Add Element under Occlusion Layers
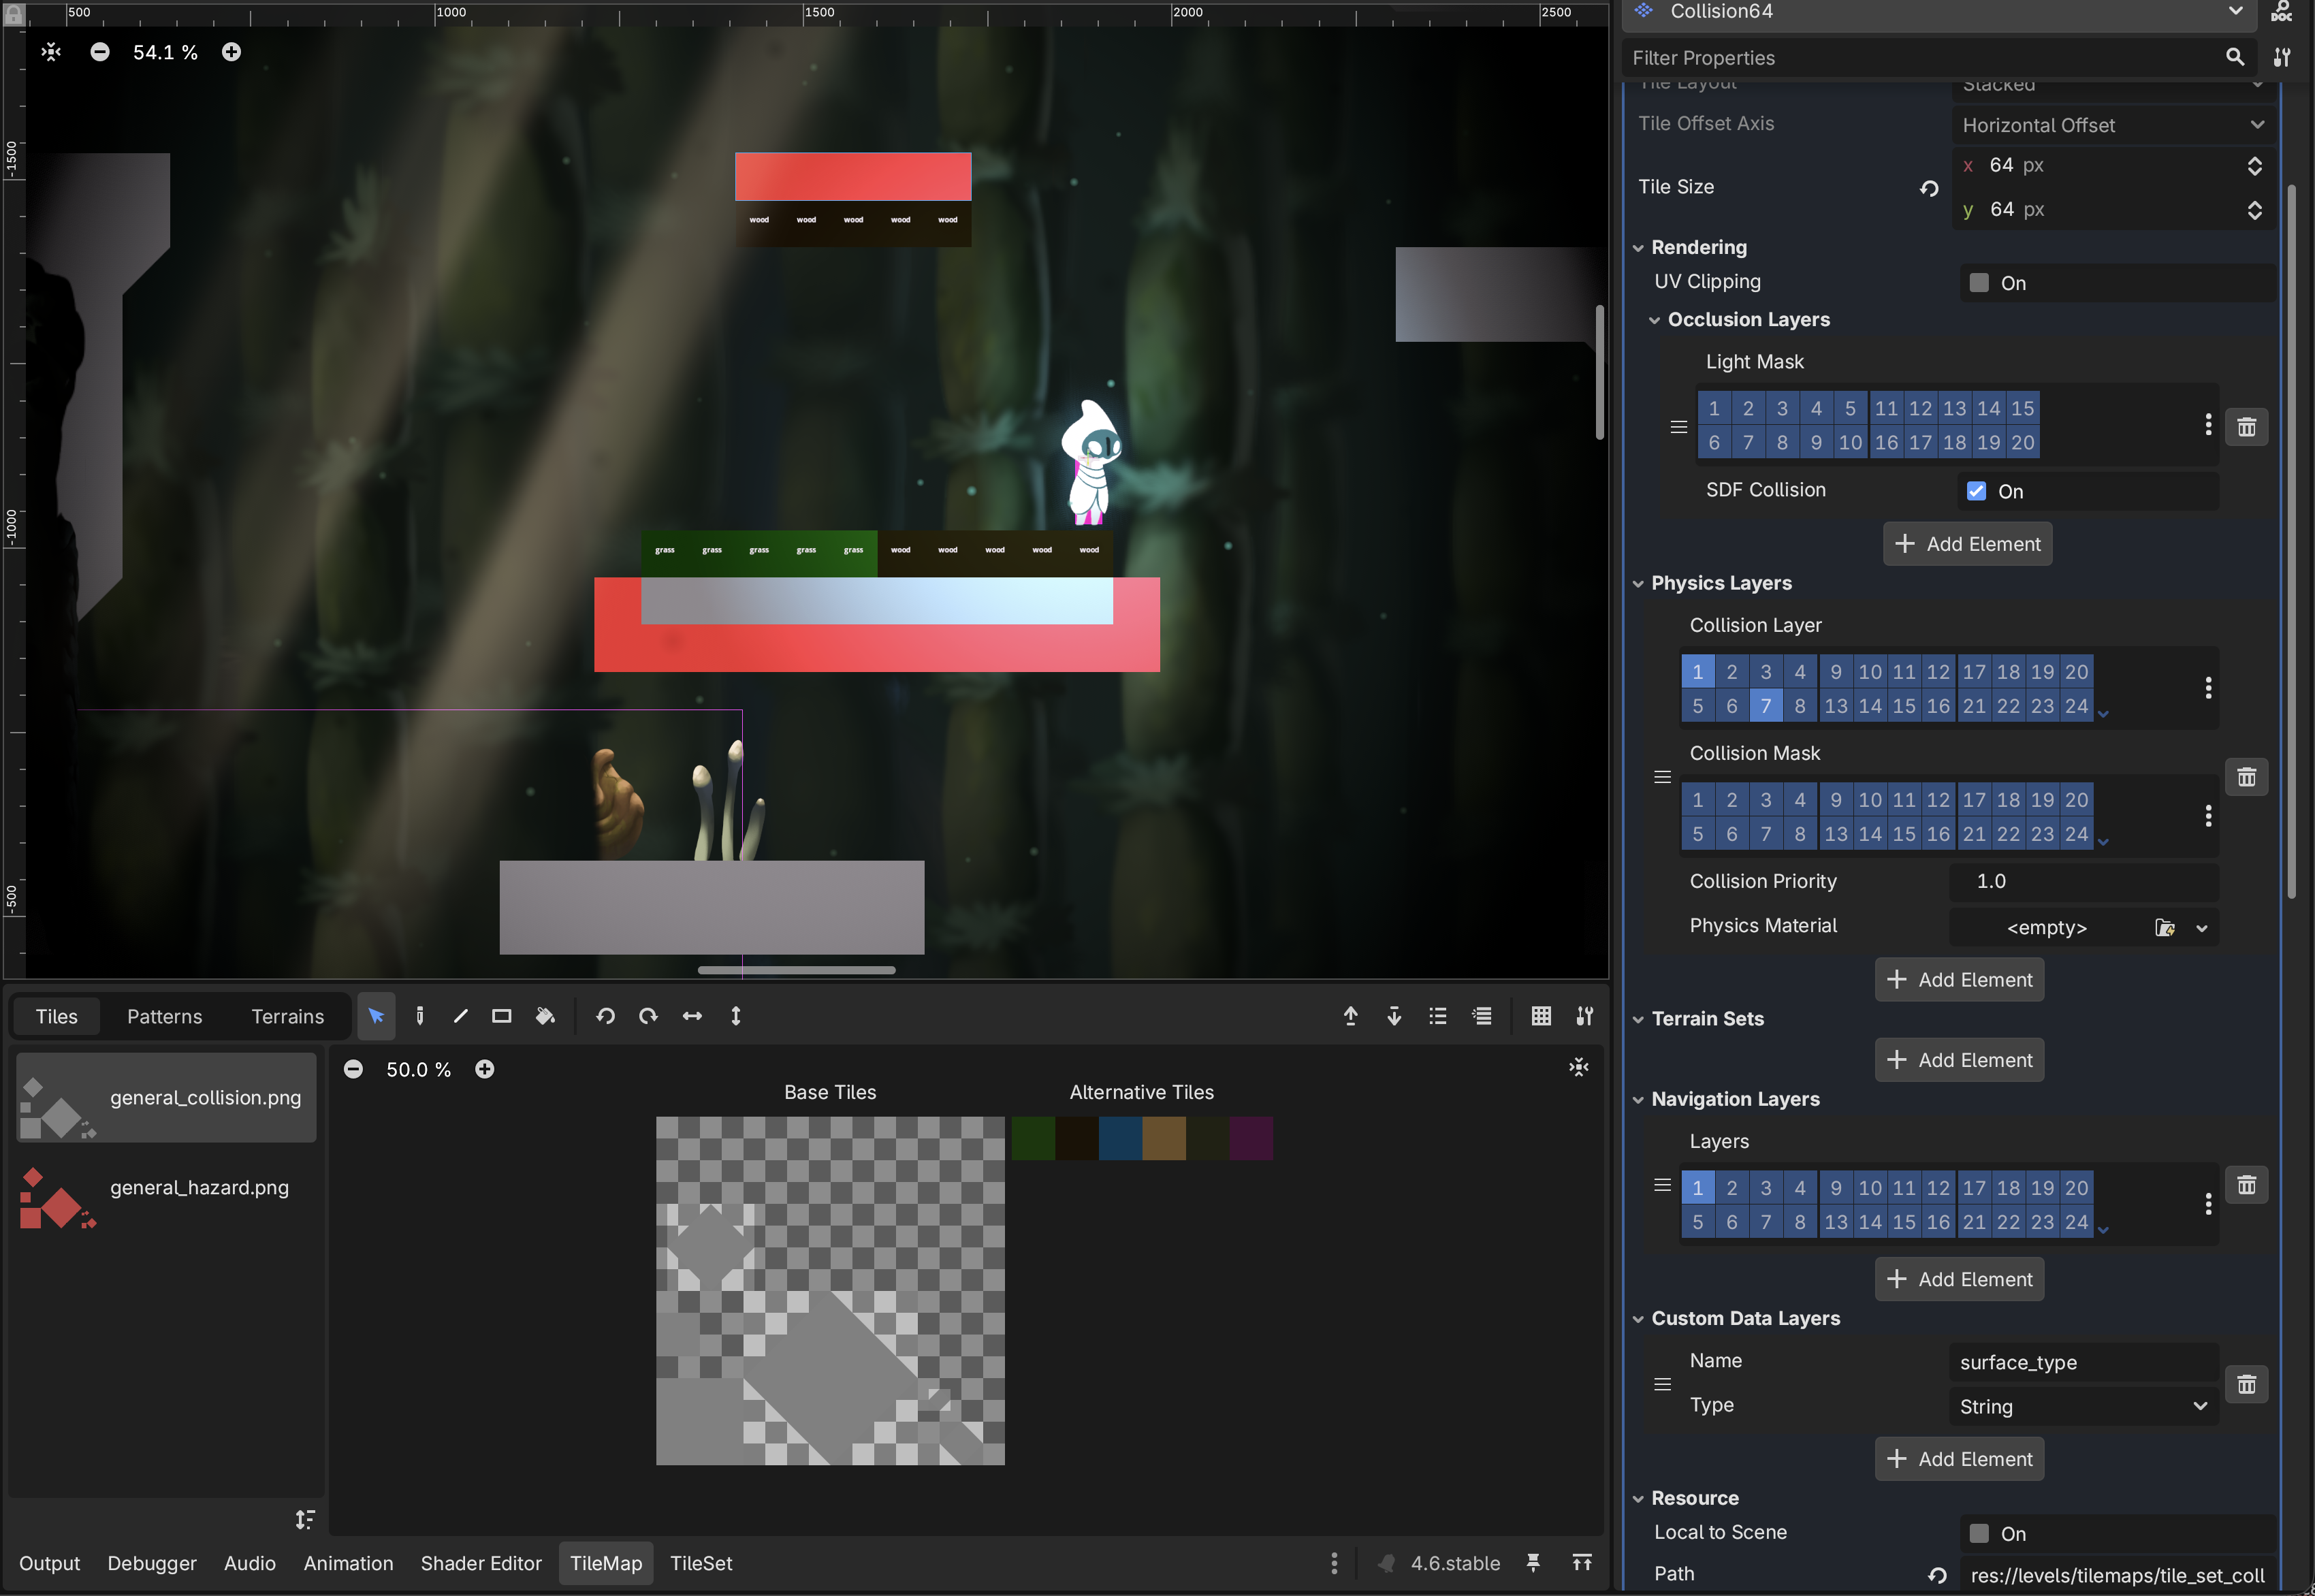 1968,544
